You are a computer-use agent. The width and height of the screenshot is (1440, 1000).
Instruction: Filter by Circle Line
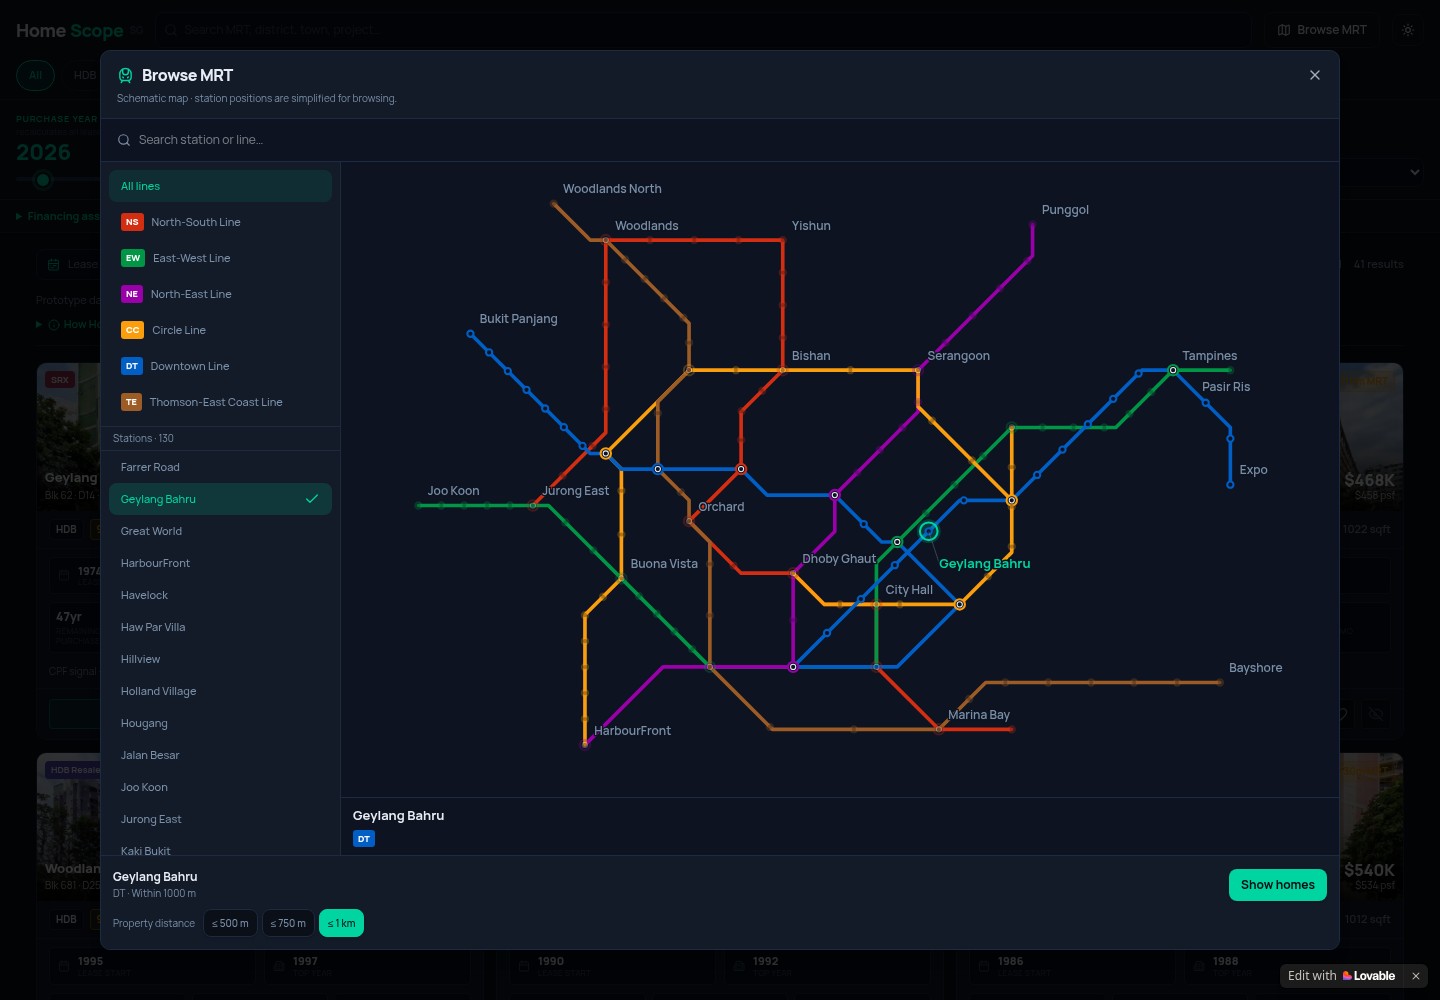pos(220,330)
